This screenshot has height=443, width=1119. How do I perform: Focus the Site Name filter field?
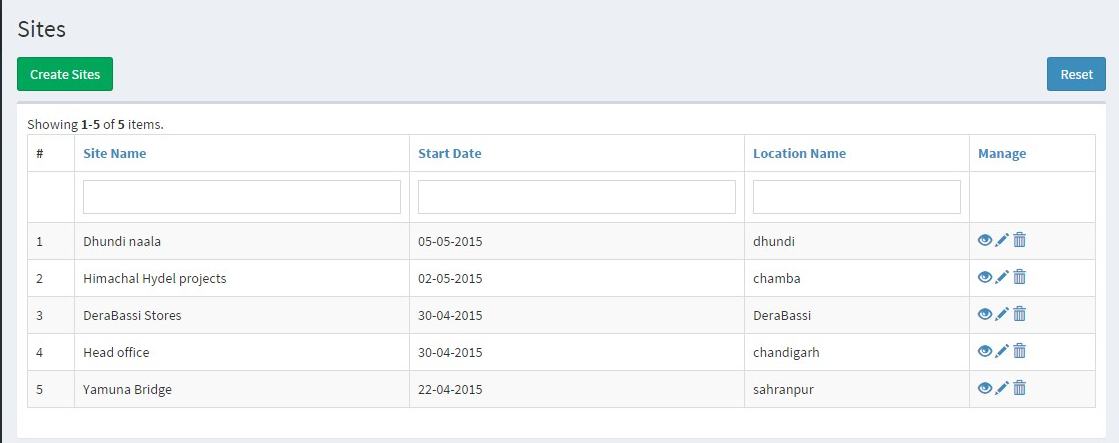pyautogui.click(x=242, y=197)
